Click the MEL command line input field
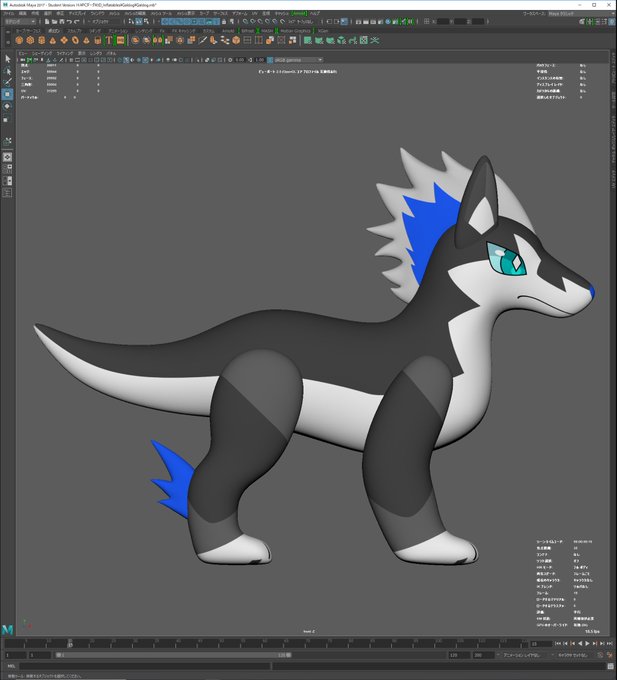The image size is (617, 680). (145, 666)
